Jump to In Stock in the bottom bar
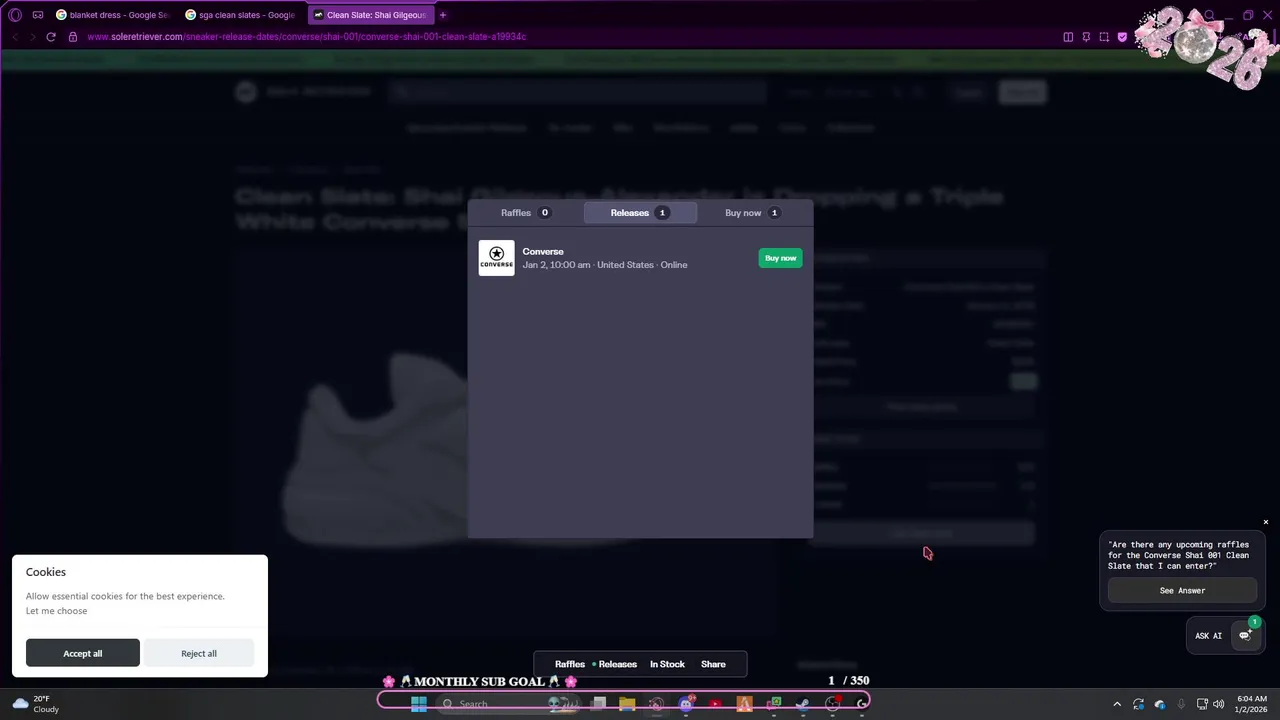This screenshot has width=1280, height=720. pos(667,664)
